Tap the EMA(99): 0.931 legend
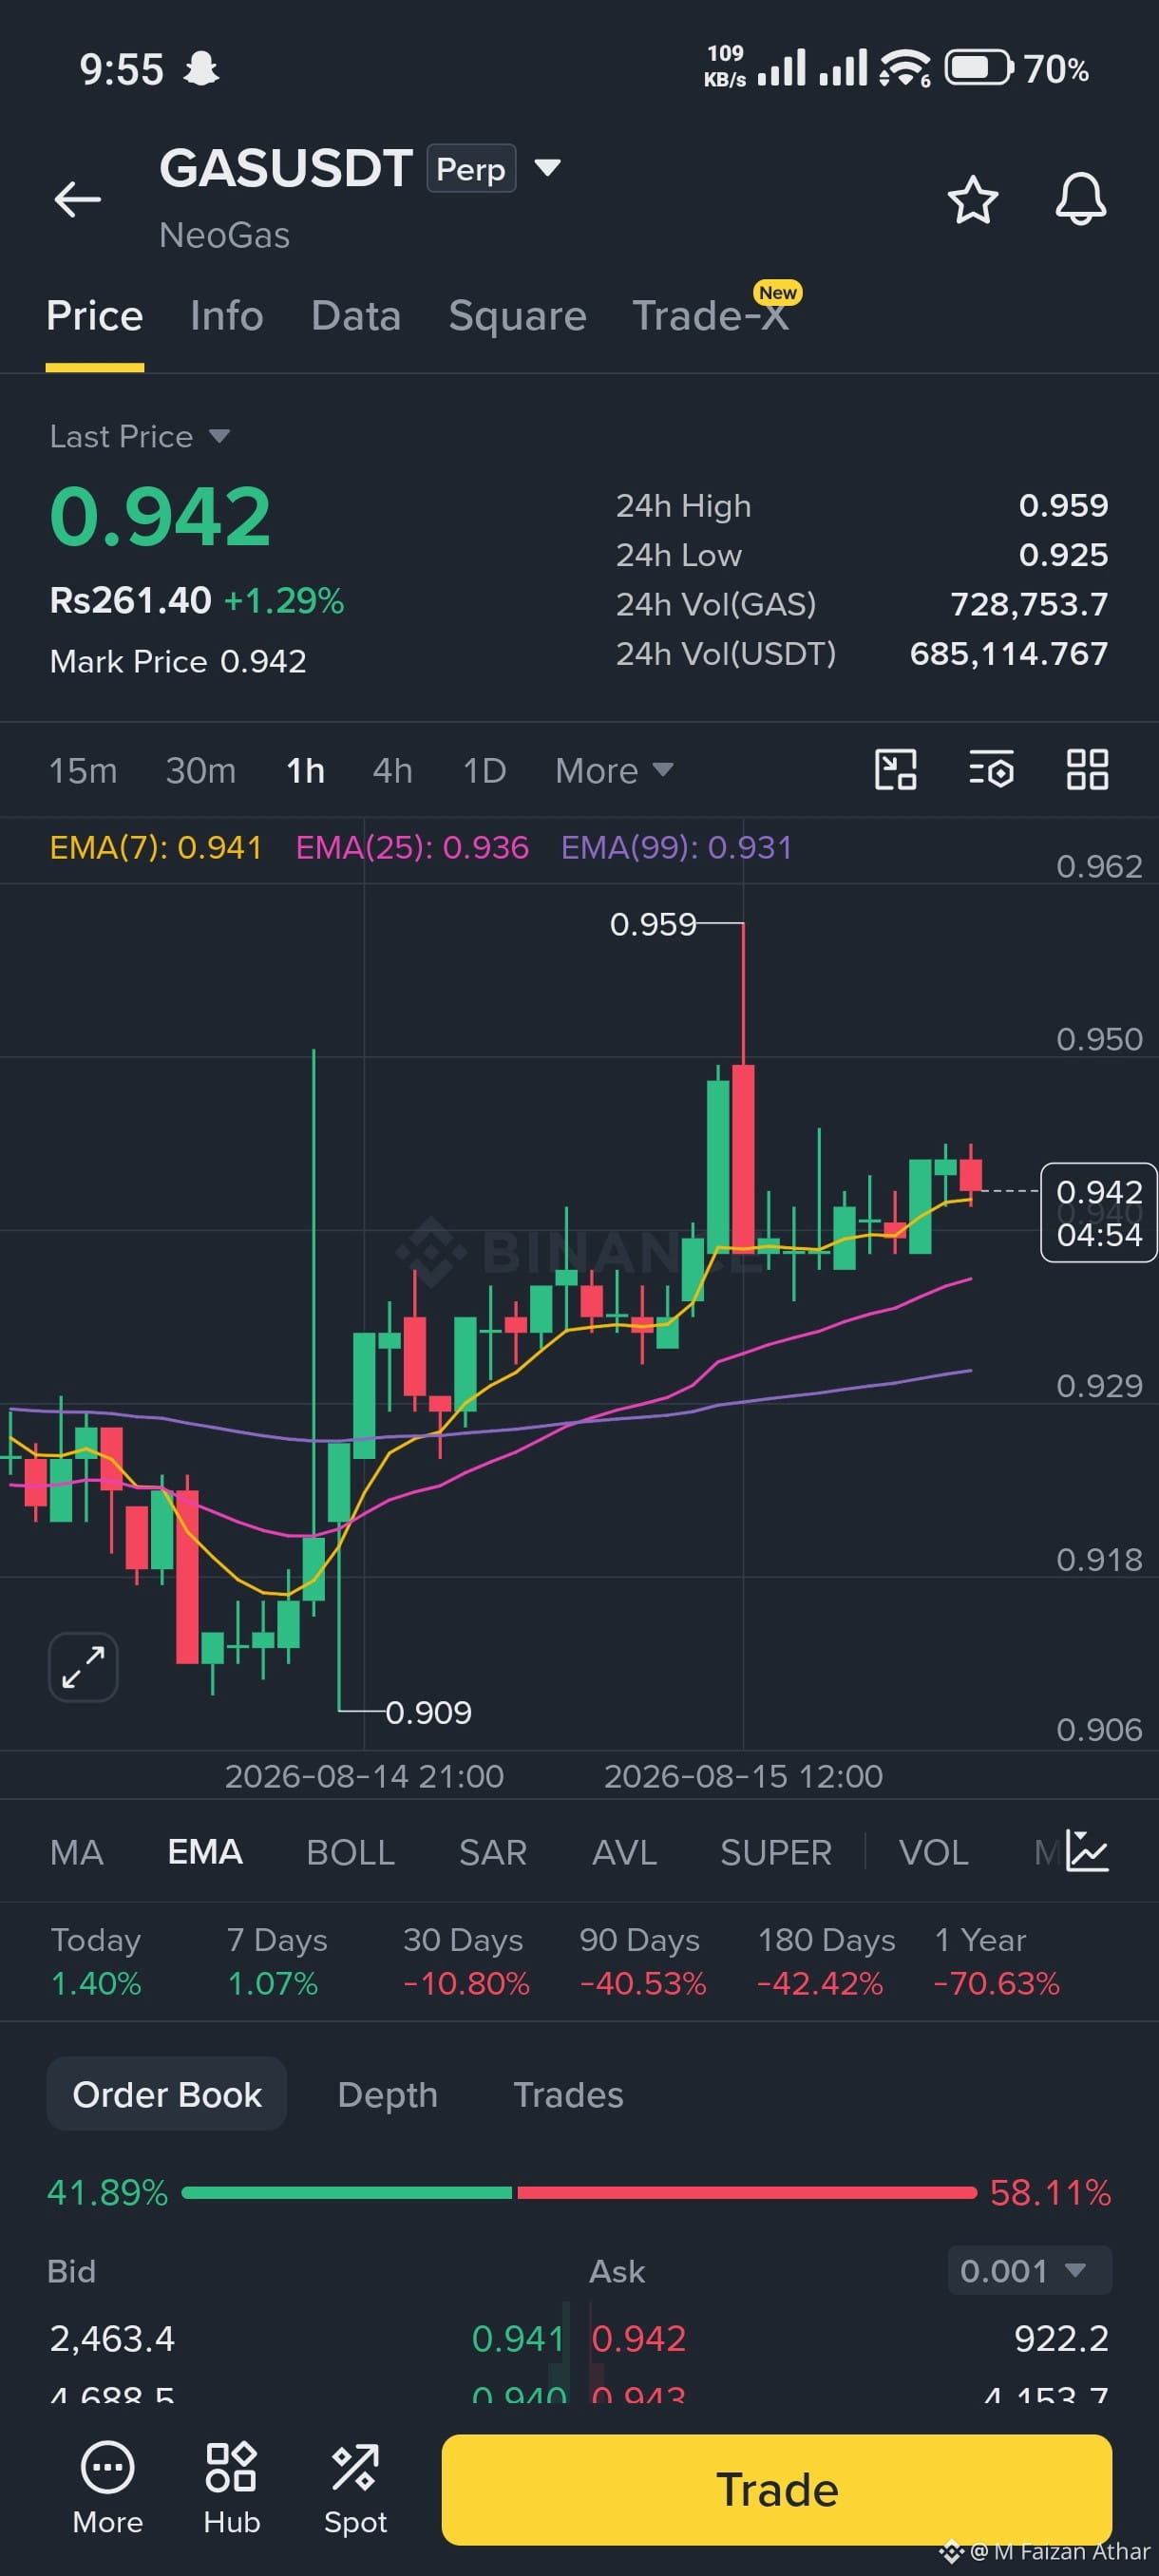Viewport: 1159px width, 2576px height. pyautogui.click(x=677, y=848)
